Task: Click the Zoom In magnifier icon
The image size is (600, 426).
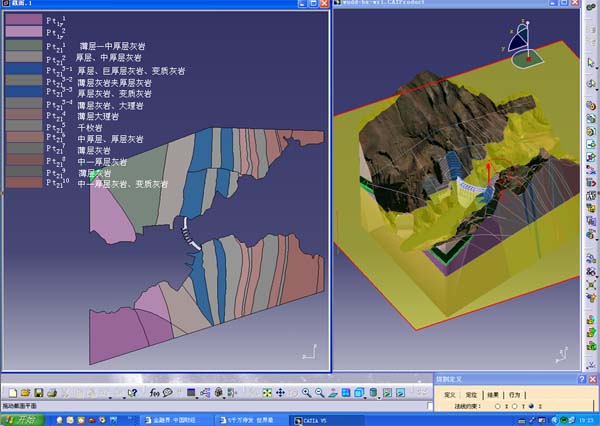Action: tap(306, 393)
